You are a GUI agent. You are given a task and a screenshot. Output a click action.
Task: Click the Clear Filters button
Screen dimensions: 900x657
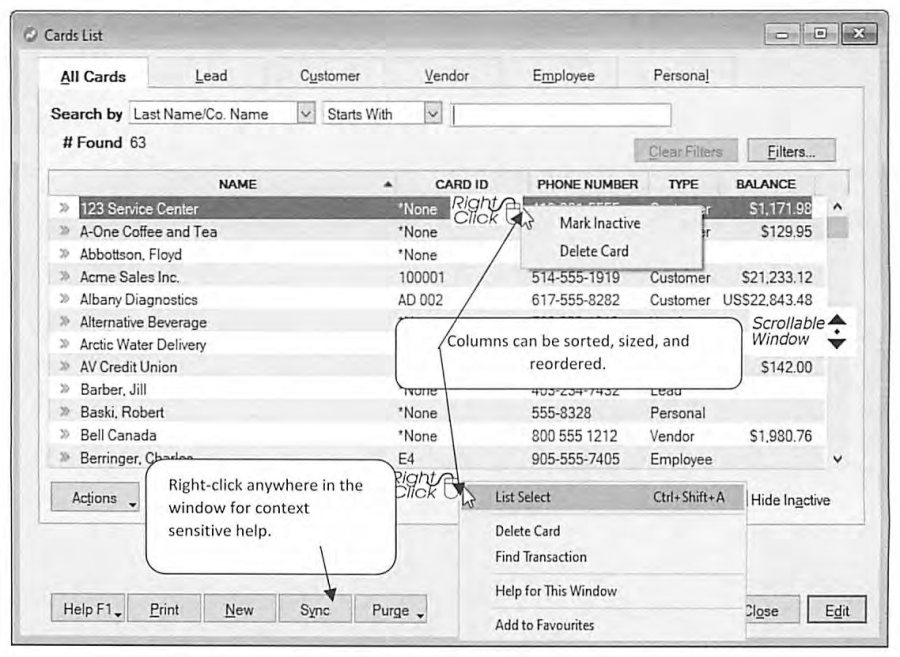pyautogui.click(x=685, y=151)
